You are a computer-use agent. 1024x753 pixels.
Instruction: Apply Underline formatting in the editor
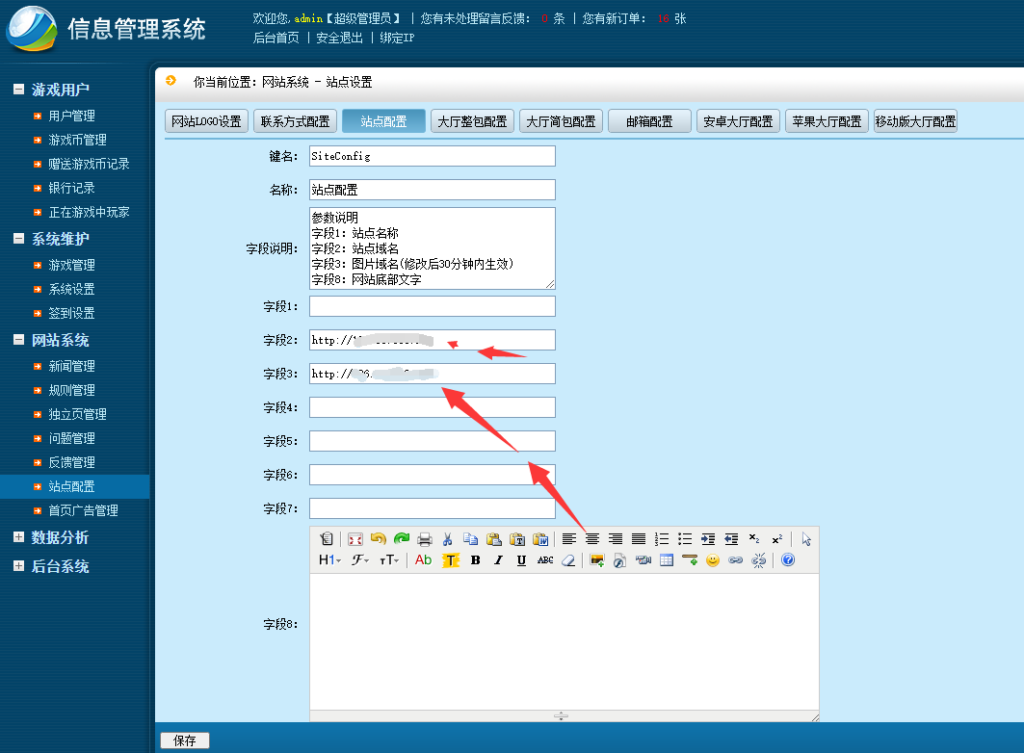(x=522, y=560)
